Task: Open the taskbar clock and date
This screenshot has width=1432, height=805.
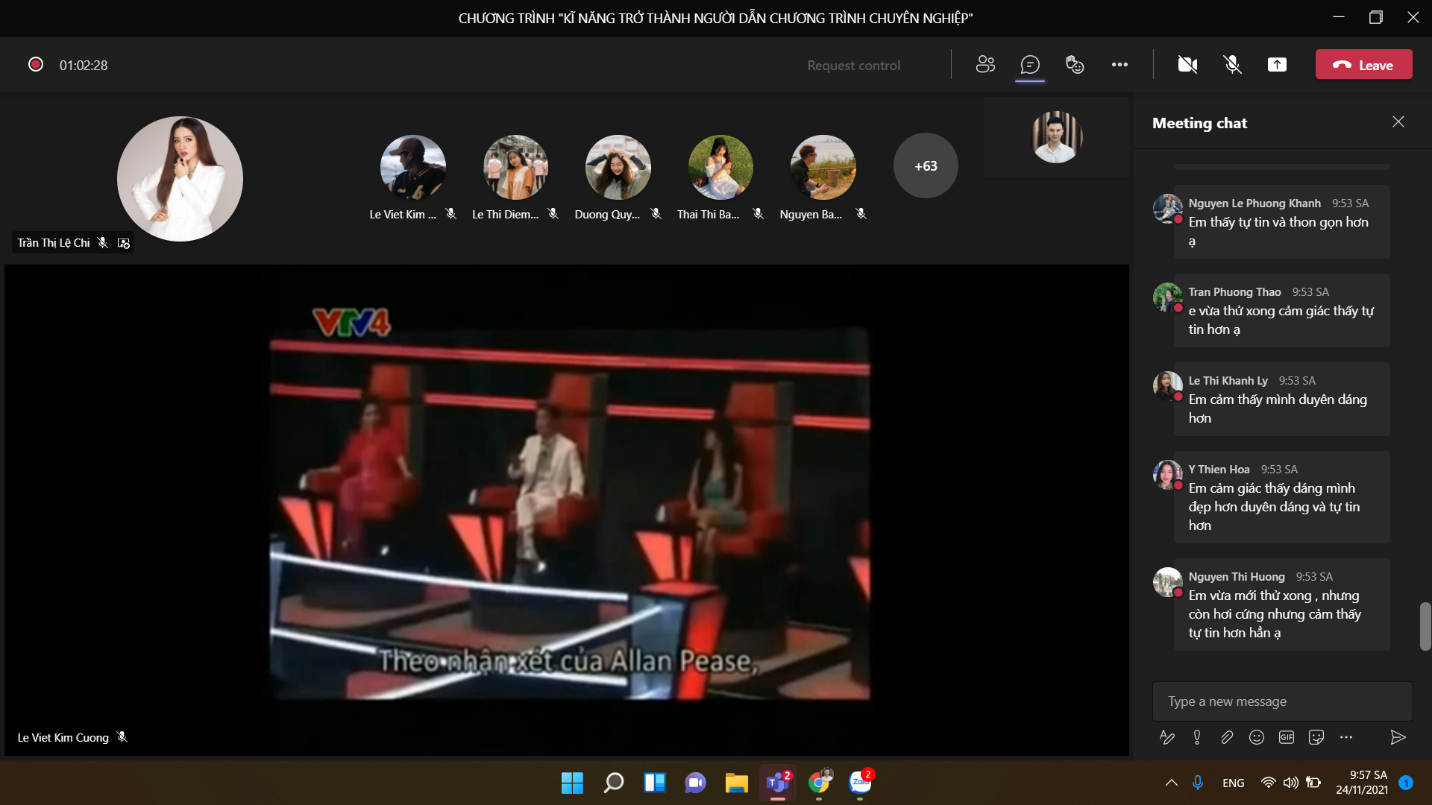Action: point(1361,782)
